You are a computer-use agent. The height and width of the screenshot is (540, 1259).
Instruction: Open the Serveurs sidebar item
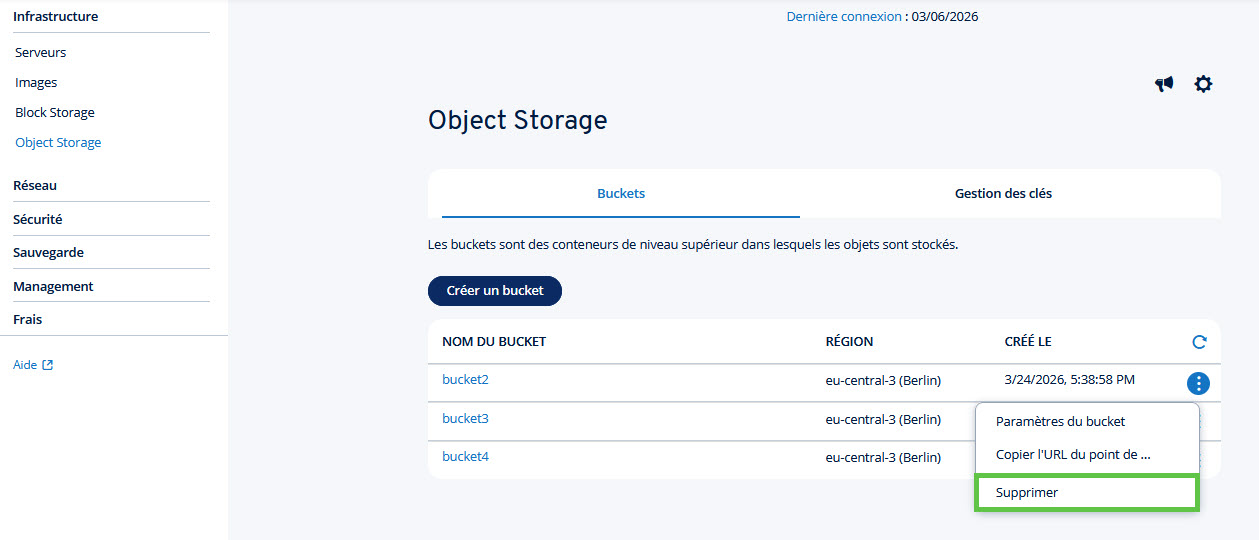click(x=41, y=52)
